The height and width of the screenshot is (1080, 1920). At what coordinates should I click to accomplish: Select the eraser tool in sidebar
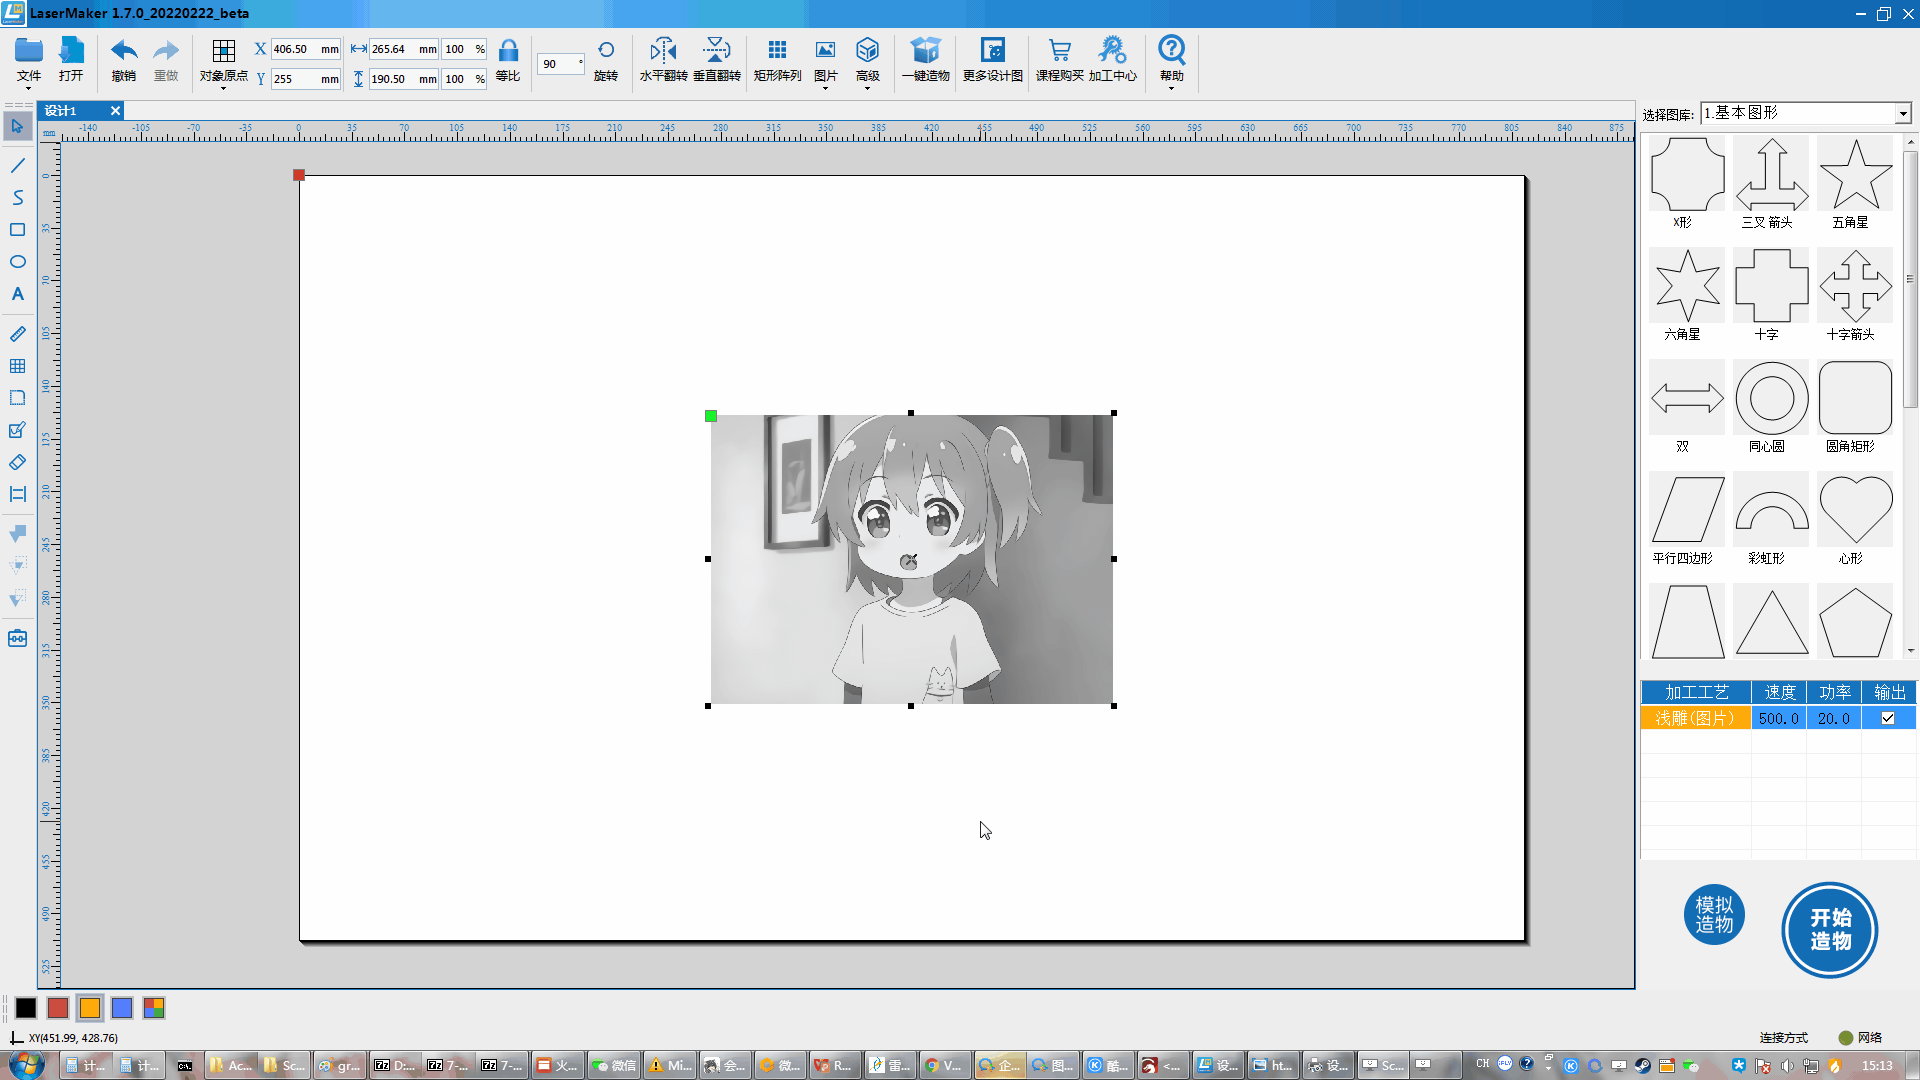point(17,462)
